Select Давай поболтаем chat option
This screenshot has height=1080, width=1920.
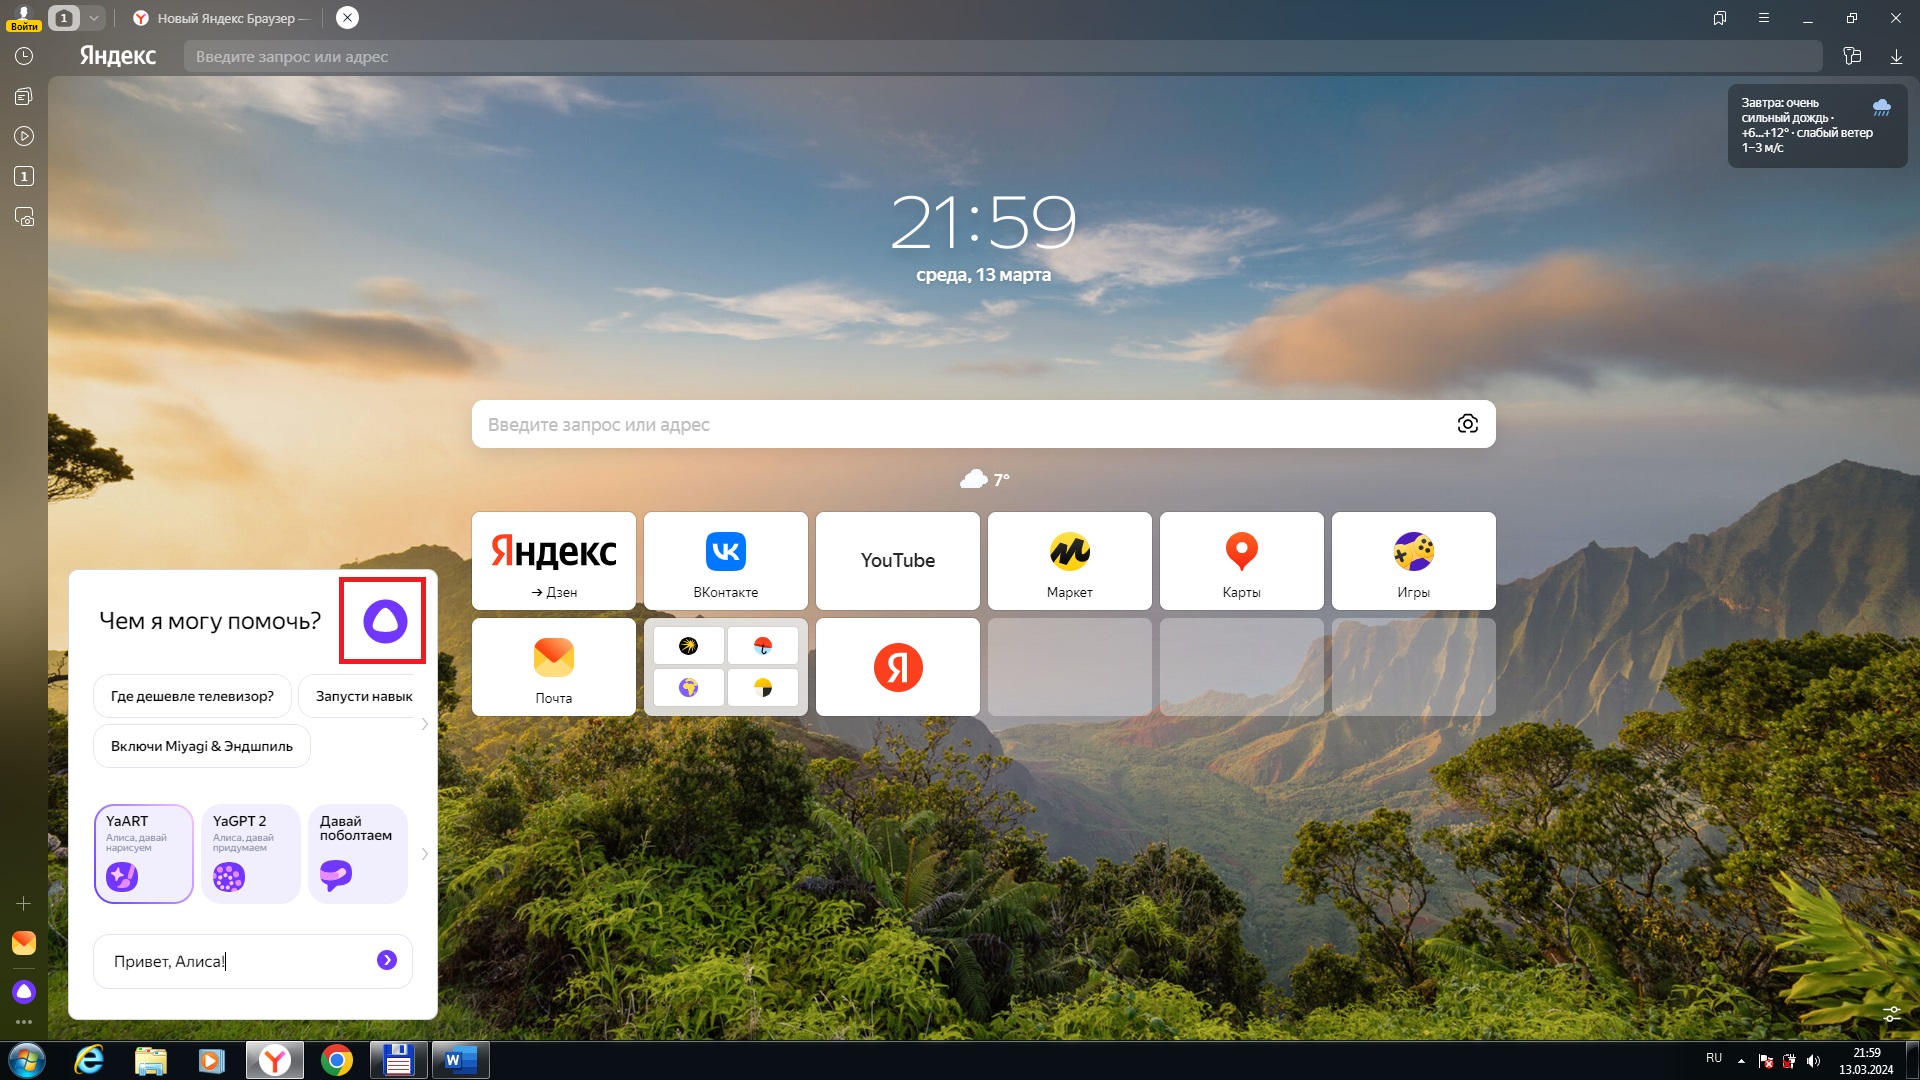(357, 851)
